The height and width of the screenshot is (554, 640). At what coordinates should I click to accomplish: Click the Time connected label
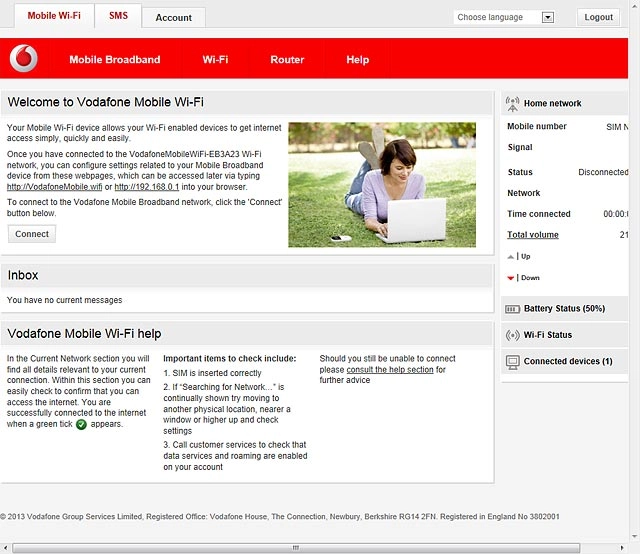coord(539,214)
